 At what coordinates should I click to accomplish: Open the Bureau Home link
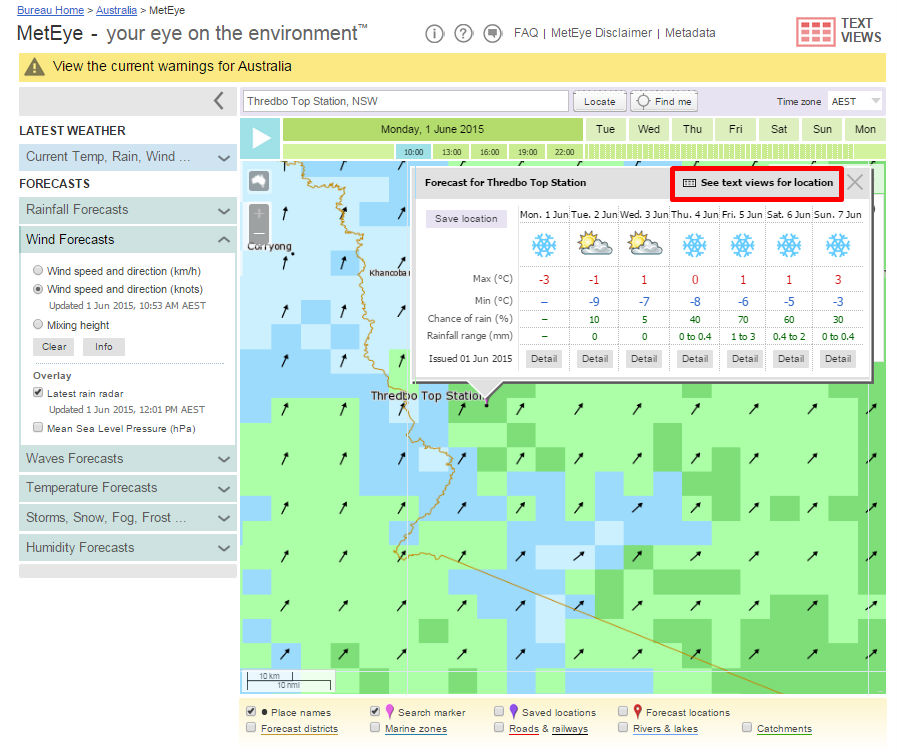coord(50,10)
